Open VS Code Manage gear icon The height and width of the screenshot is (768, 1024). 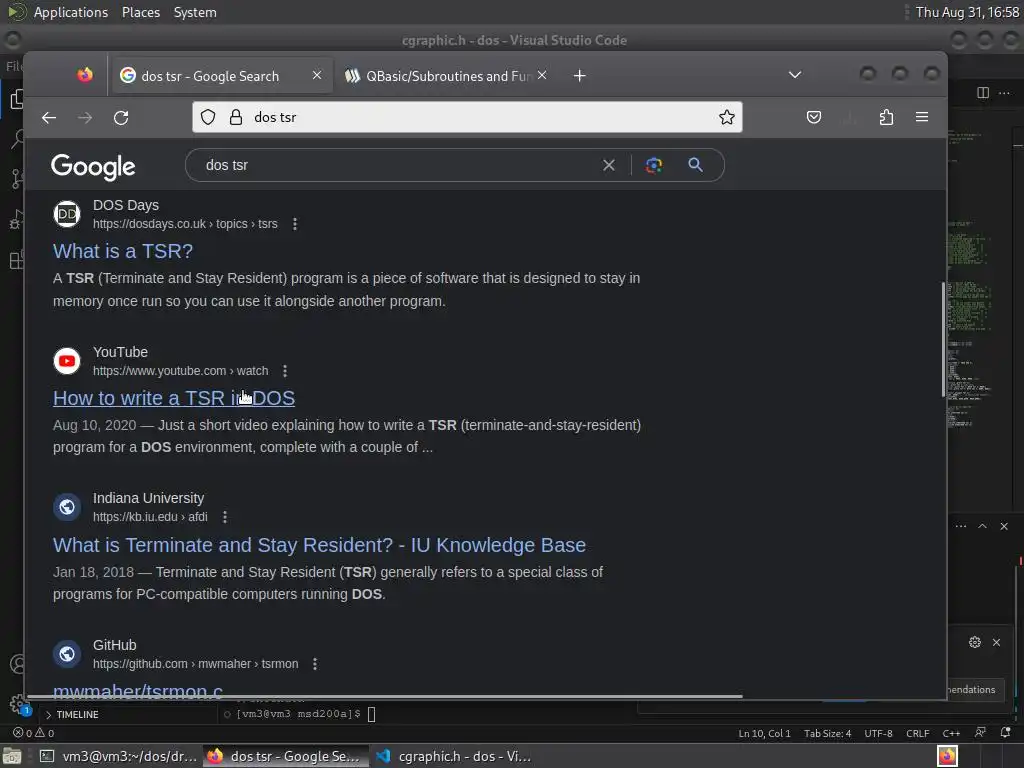point(18,704)
